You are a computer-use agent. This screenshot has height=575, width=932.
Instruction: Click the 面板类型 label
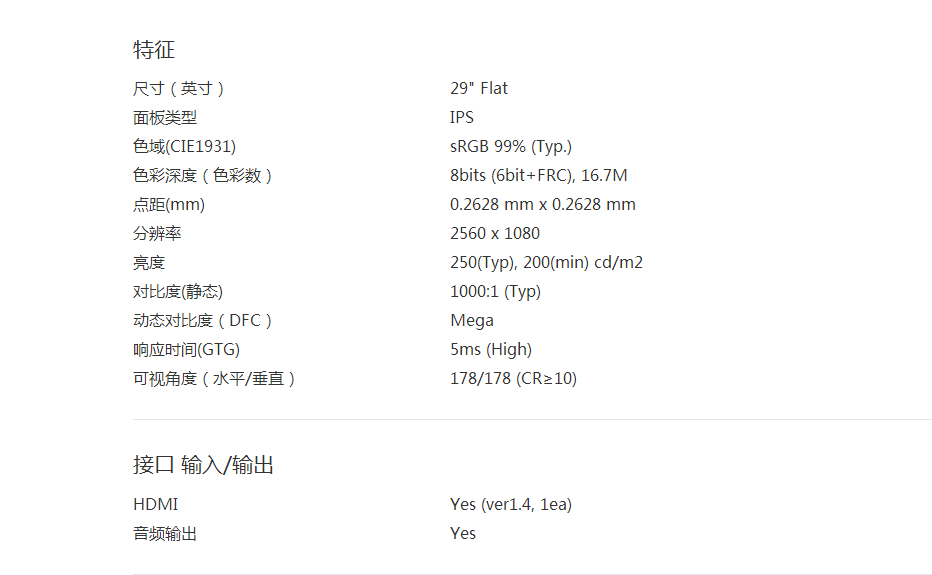click(x=165, y=117)
